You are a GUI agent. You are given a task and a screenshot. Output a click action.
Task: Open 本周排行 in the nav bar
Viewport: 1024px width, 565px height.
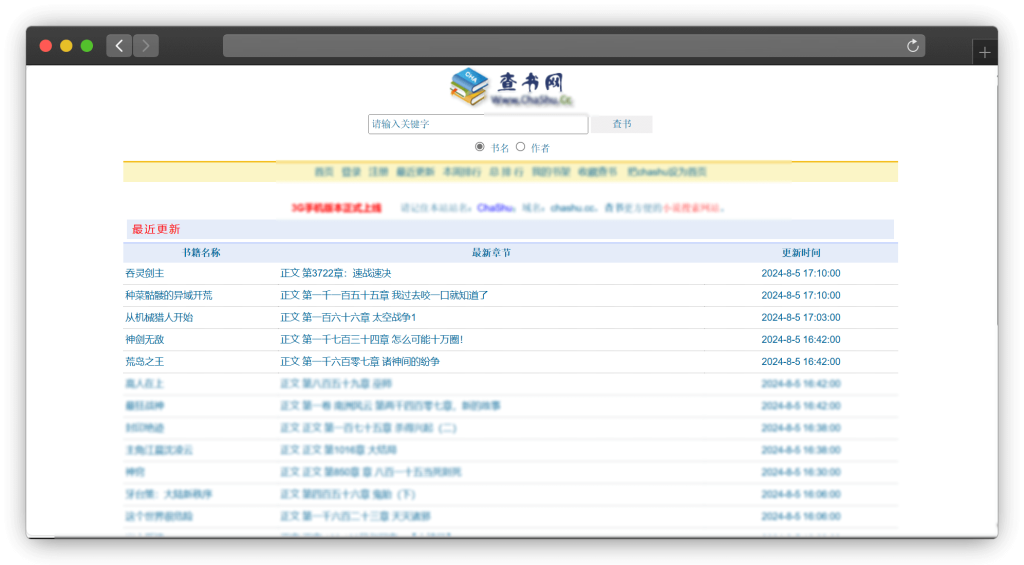click(x=462, y=172)
